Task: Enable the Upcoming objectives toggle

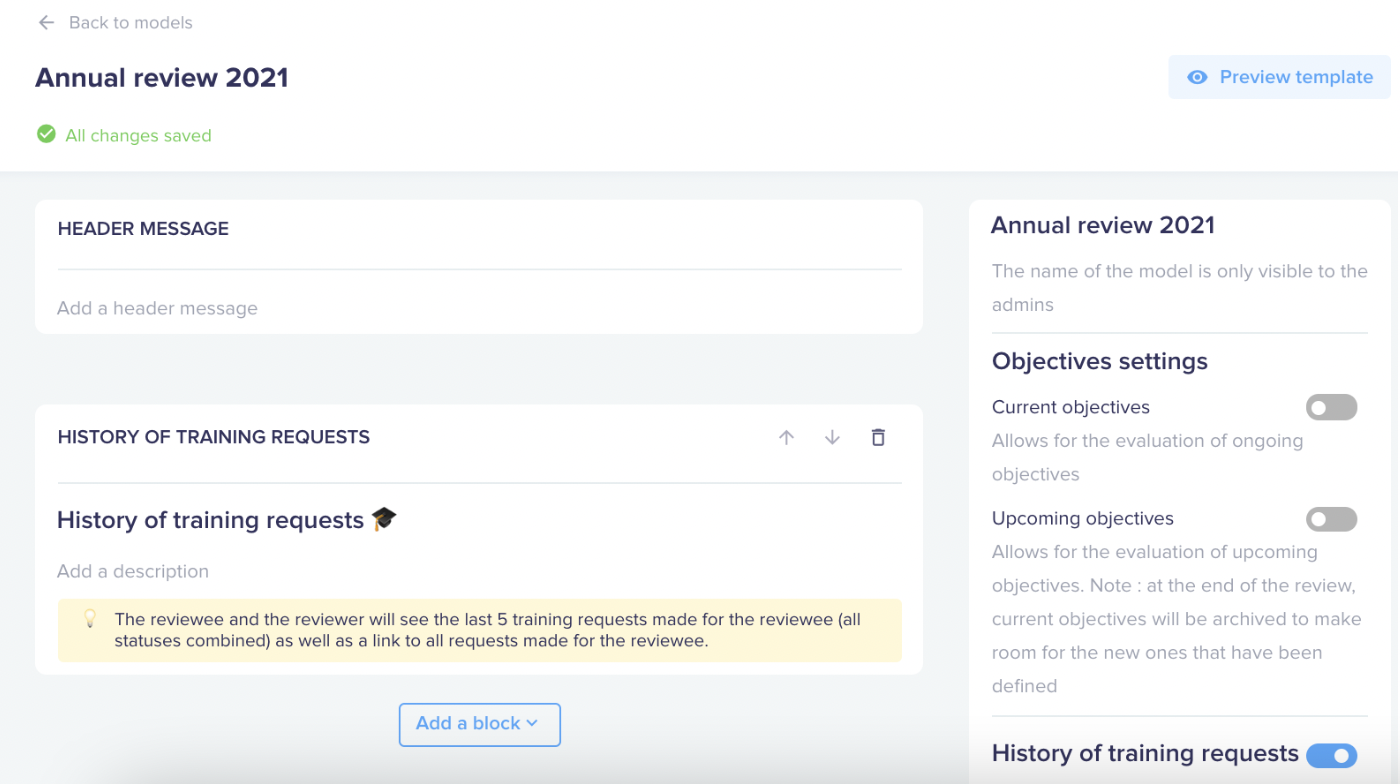Action: tap(1331, 519)
